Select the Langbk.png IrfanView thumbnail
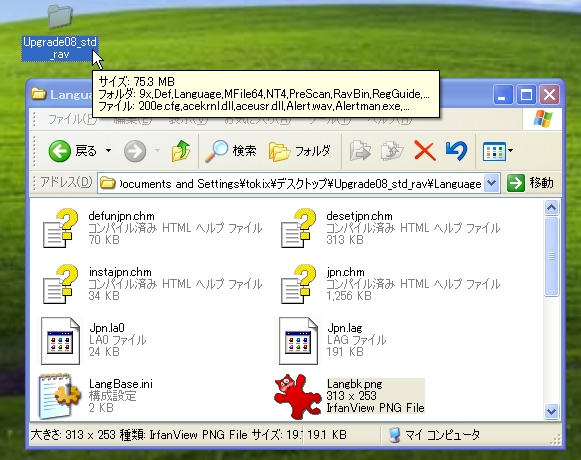 pyautogui.click(x=298, y=396)
